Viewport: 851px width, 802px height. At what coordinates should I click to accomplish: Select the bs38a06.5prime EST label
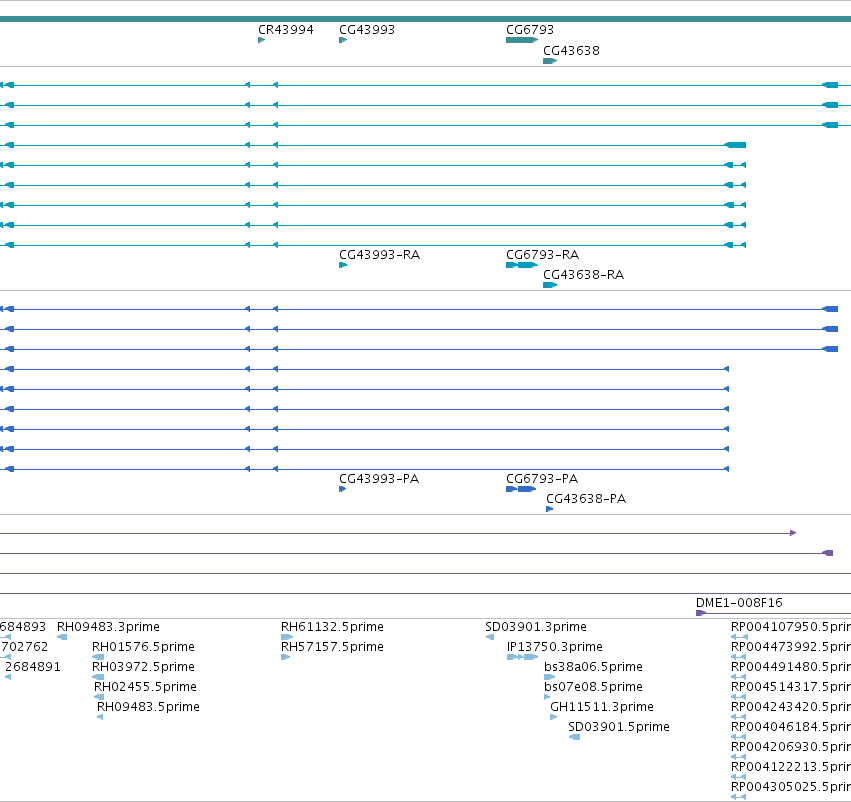tap(593, 666)
